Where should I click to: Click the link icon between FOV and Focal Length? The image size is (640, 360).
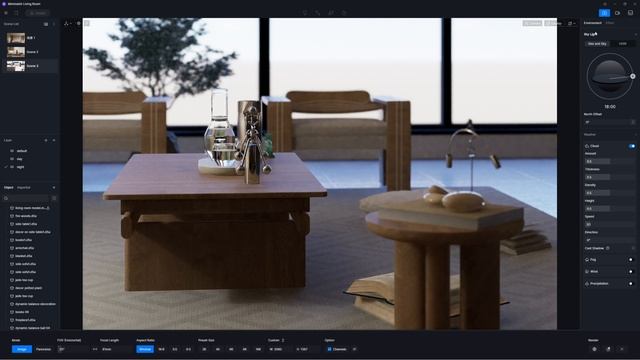coord(95,349)
